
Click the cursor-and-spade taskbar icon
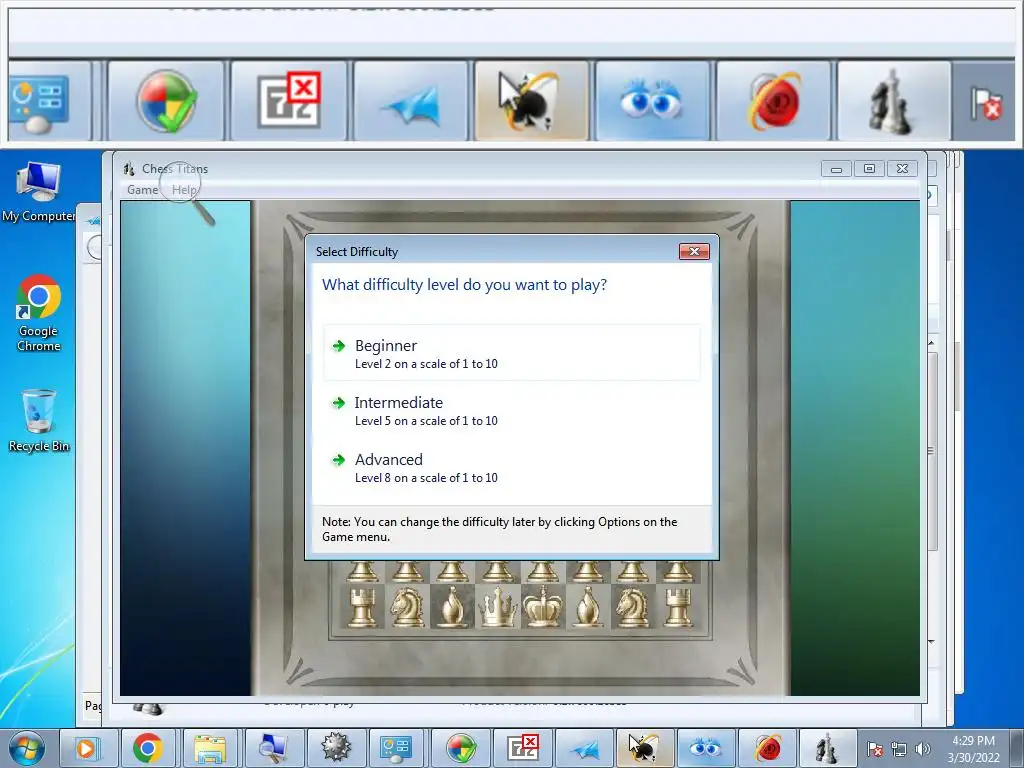(x=644, y=748)
